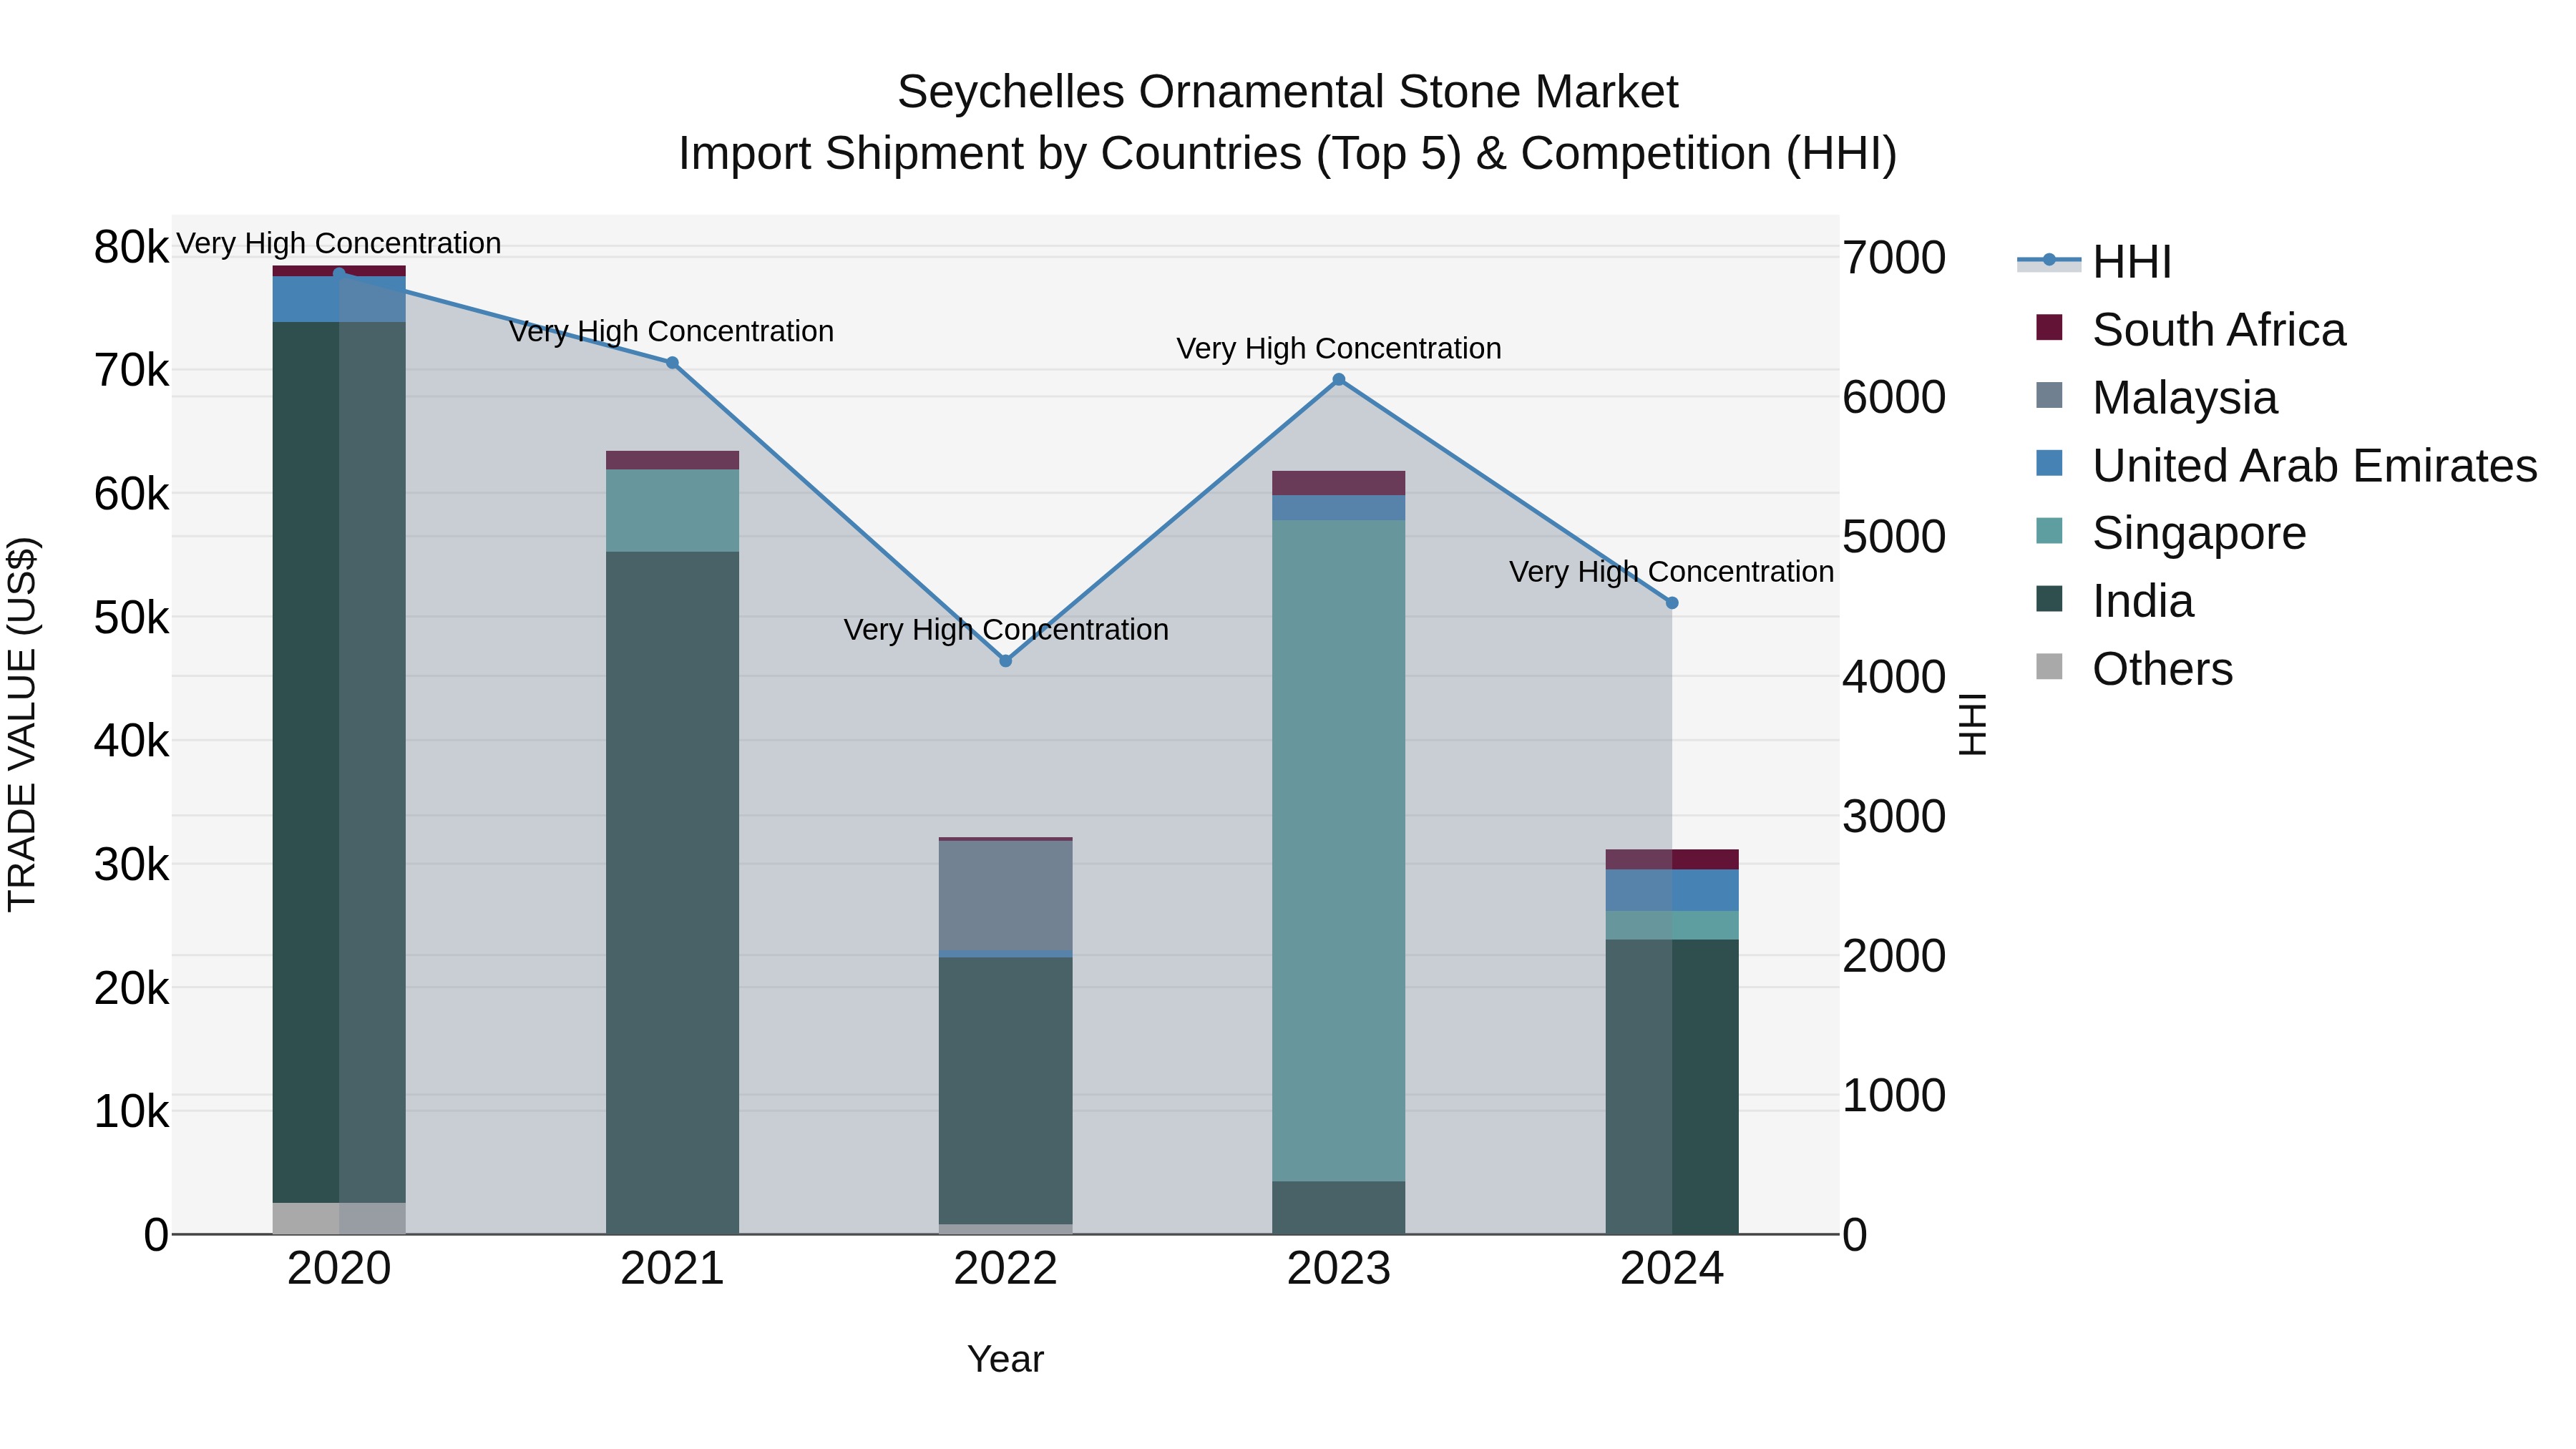This screenshot has width=2576, height=1449.
Task: Toggle South Africa series in legend
Action: [x=2190, y=330]
